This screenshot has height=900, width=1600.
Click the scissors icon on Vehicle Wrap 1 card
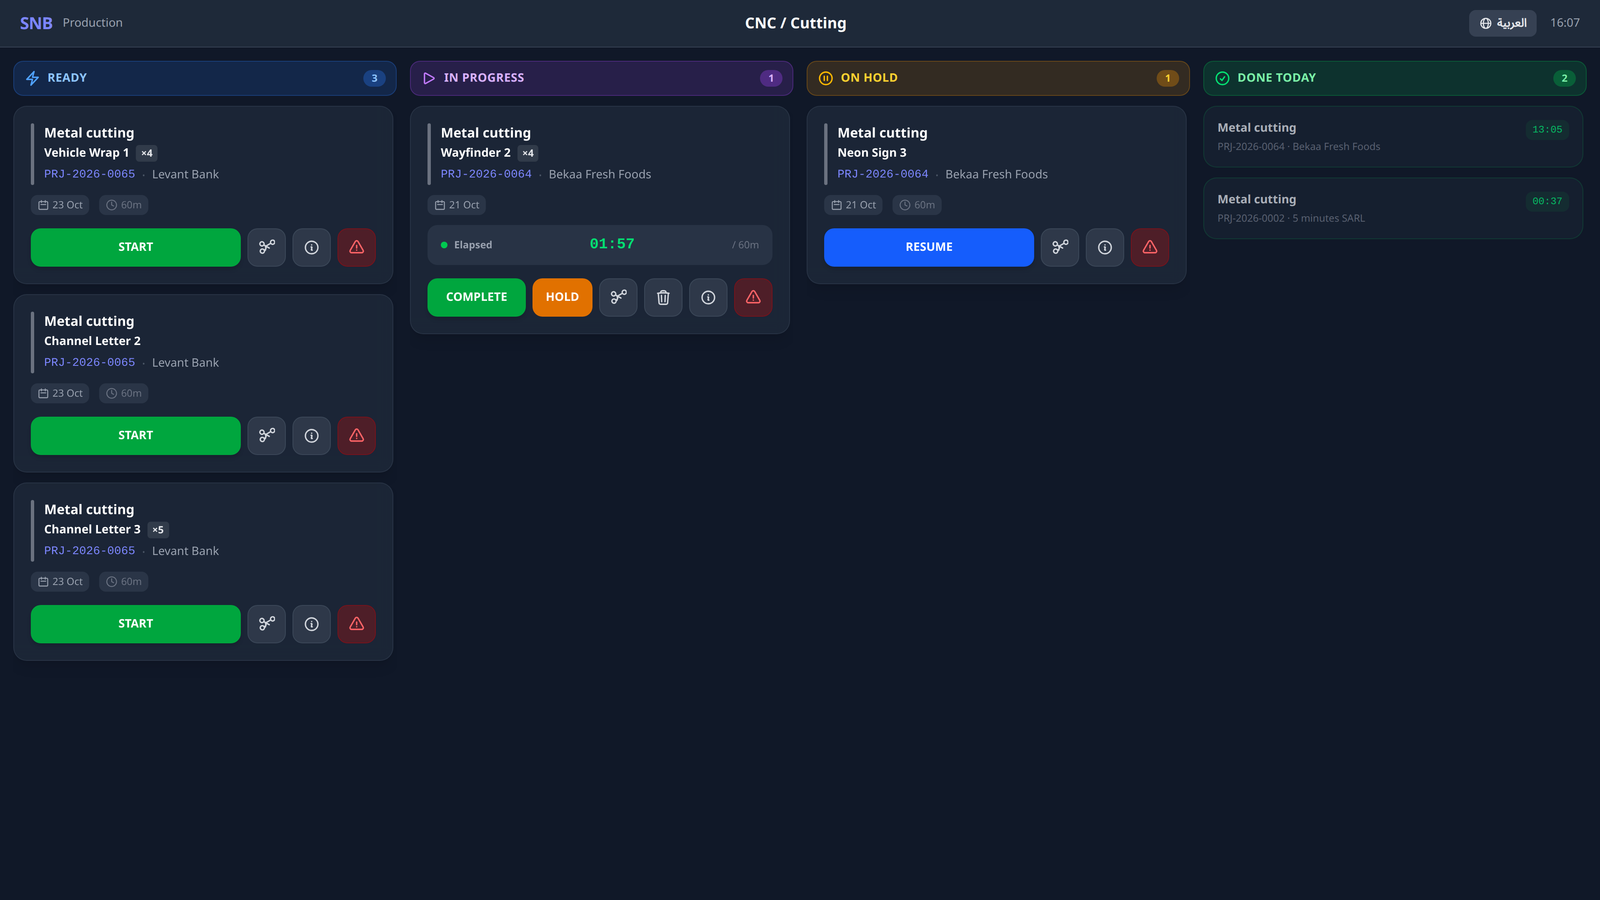click(266, 247)
